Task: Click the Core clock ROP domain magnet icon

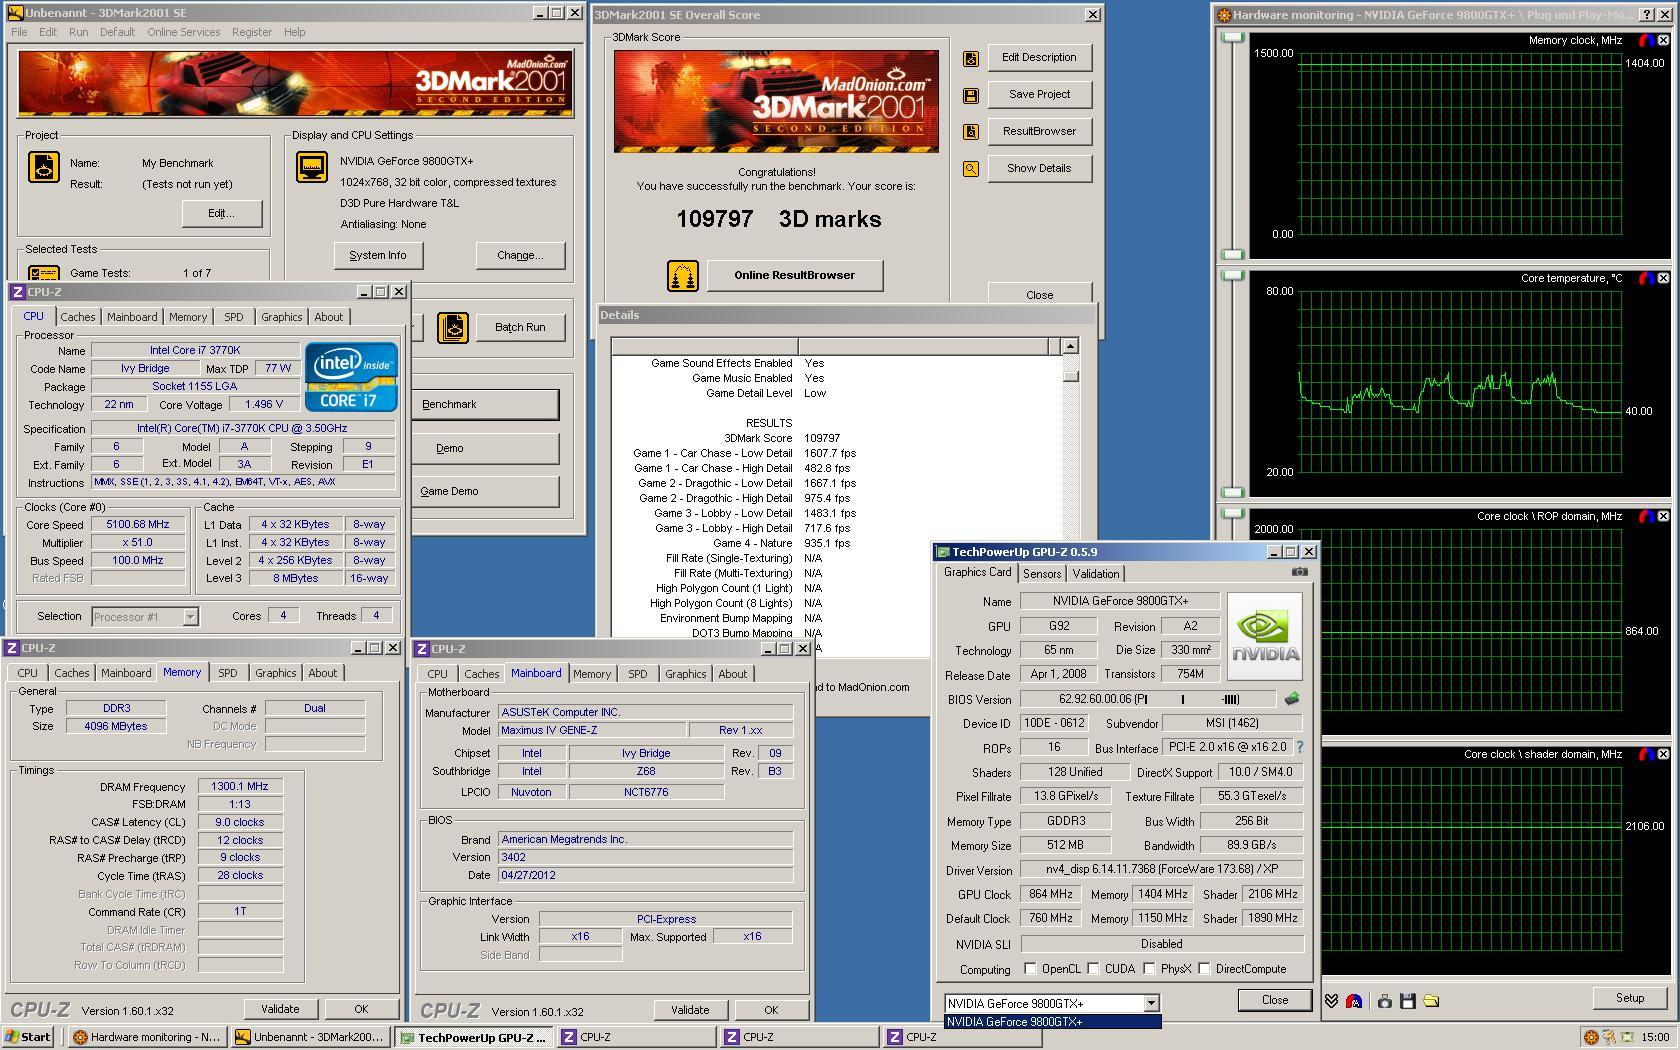Action: coord(1646,516)
